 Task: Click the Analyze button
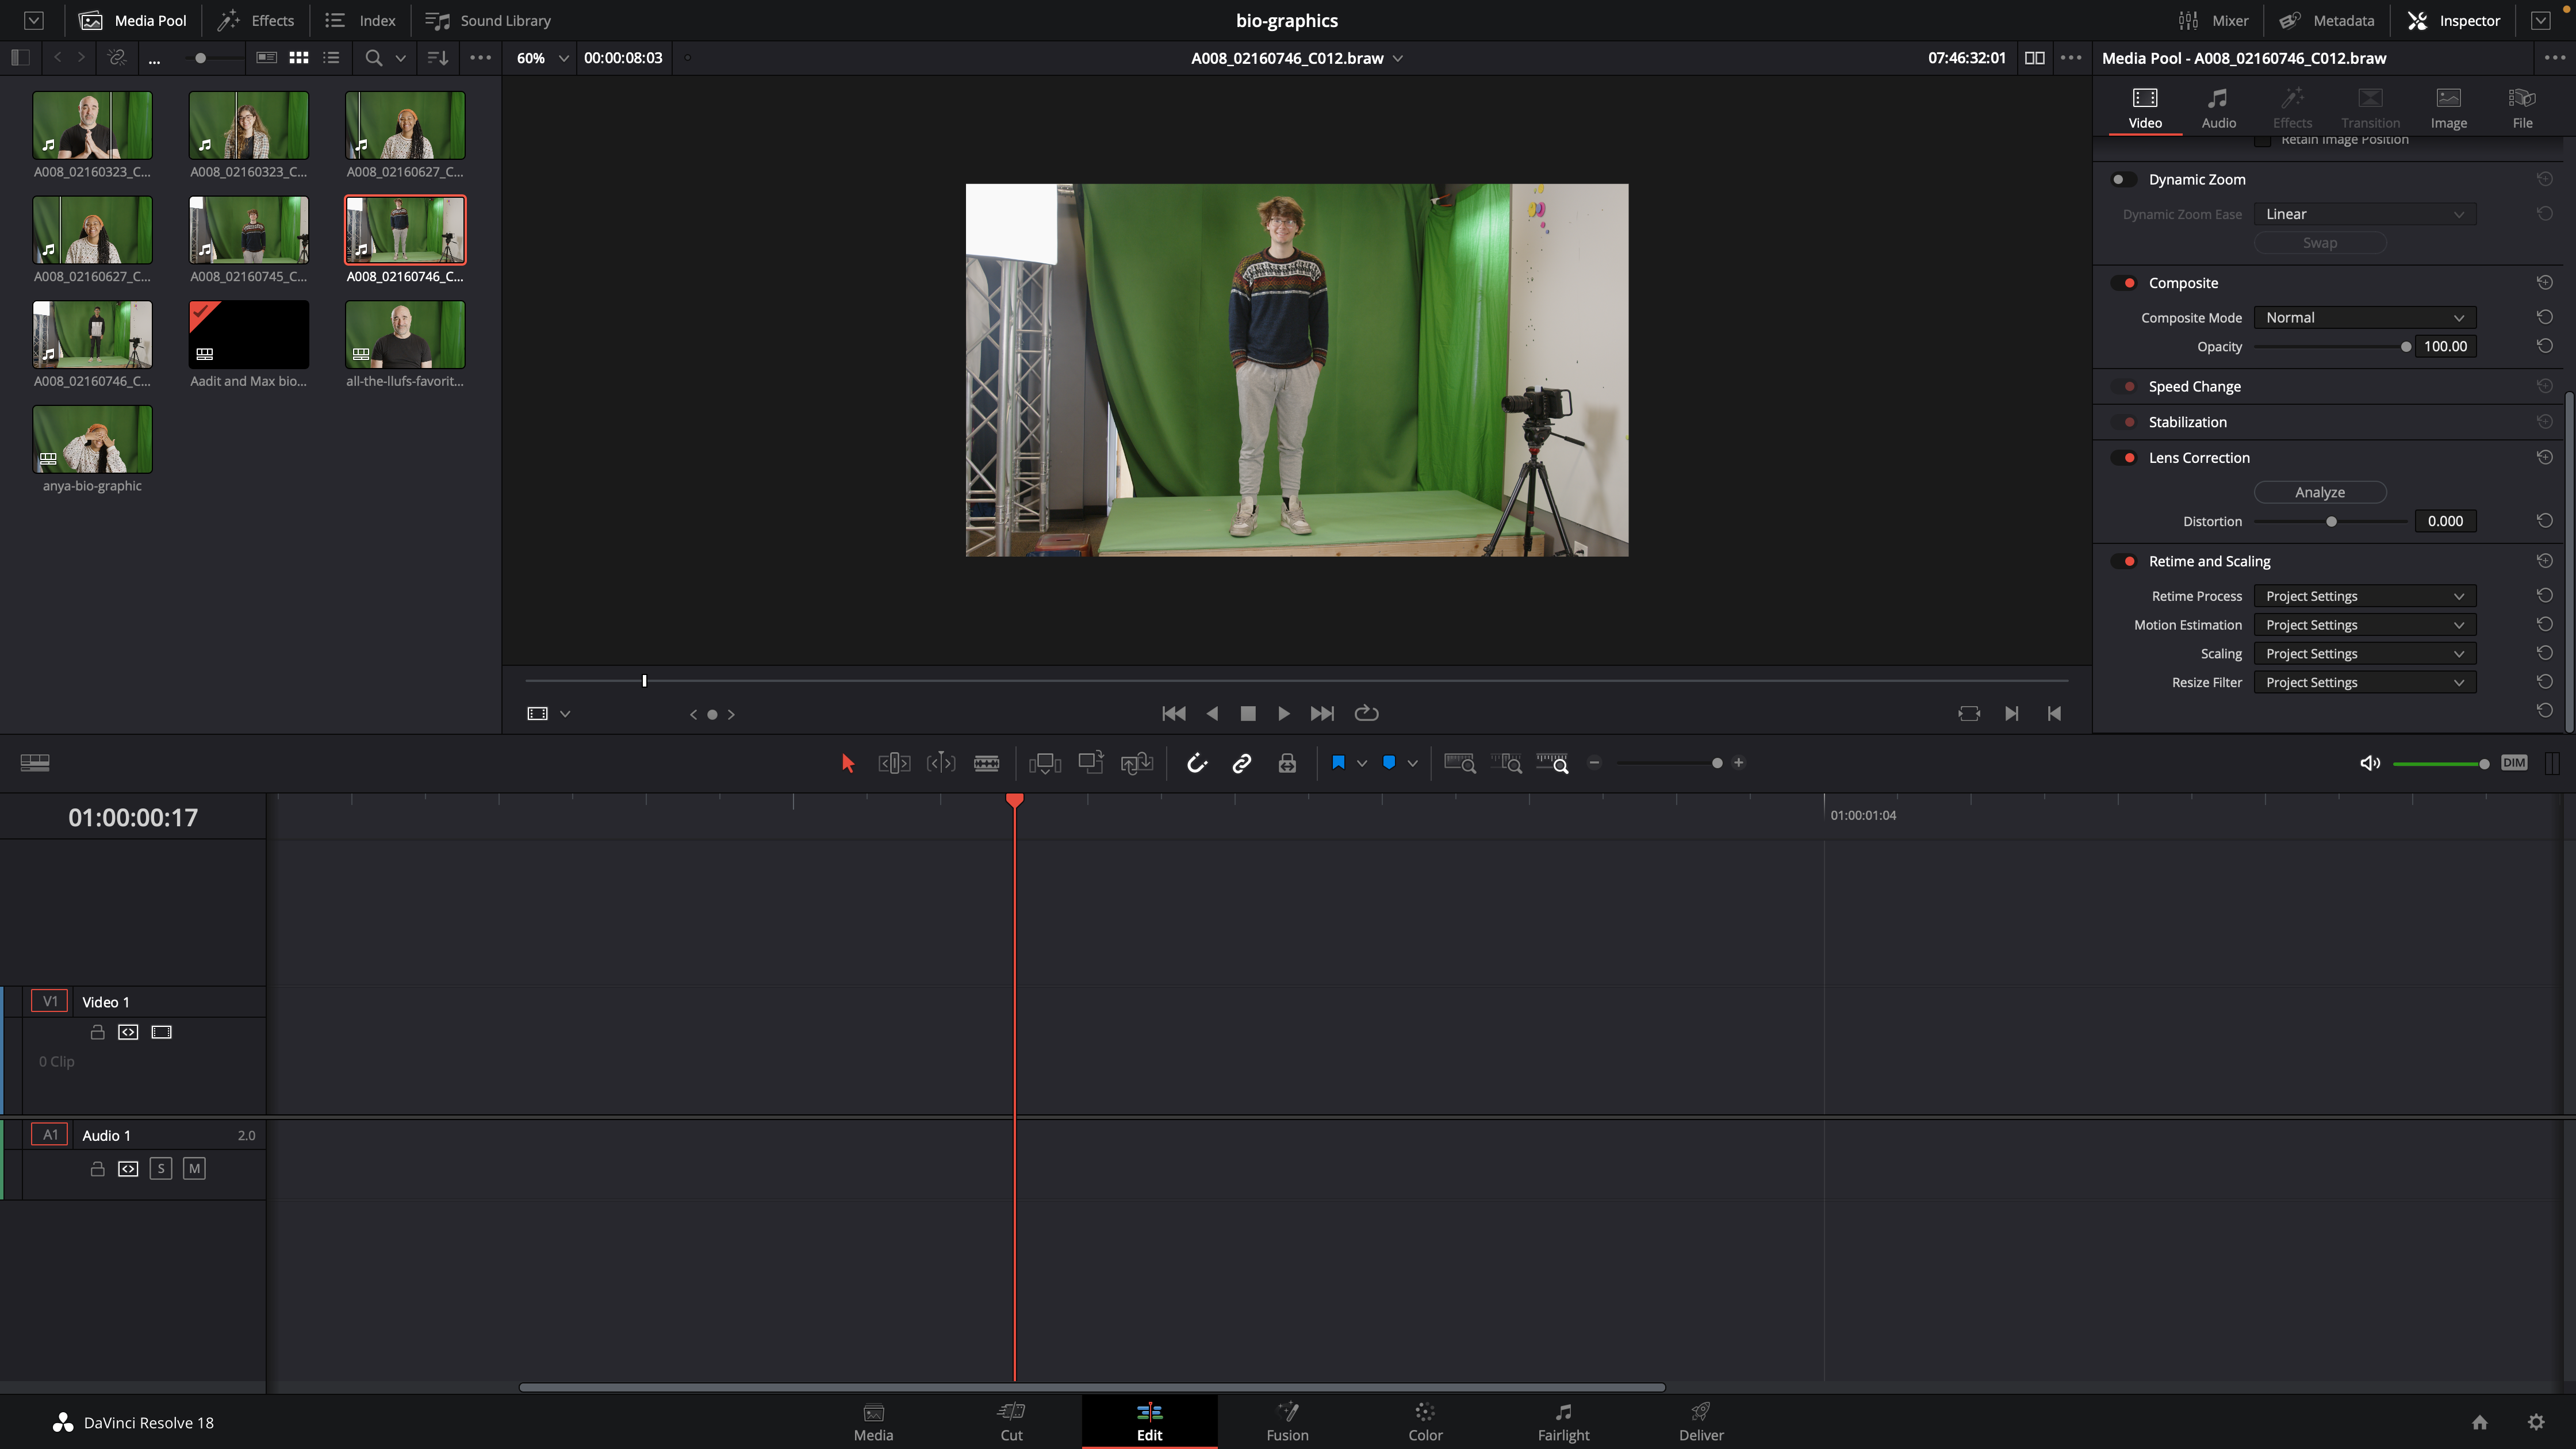(2319, 492)
